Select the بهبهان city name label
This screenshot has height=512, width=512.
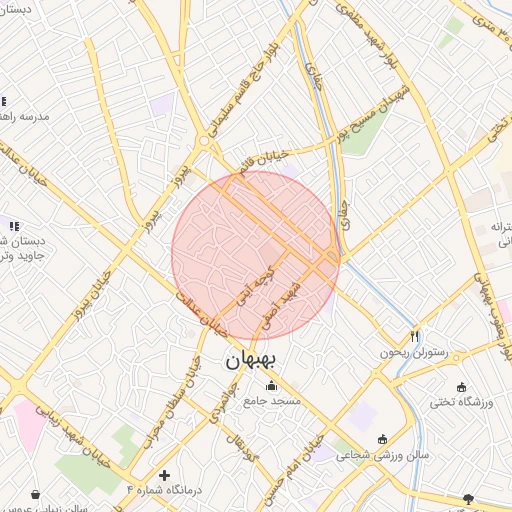251,360
